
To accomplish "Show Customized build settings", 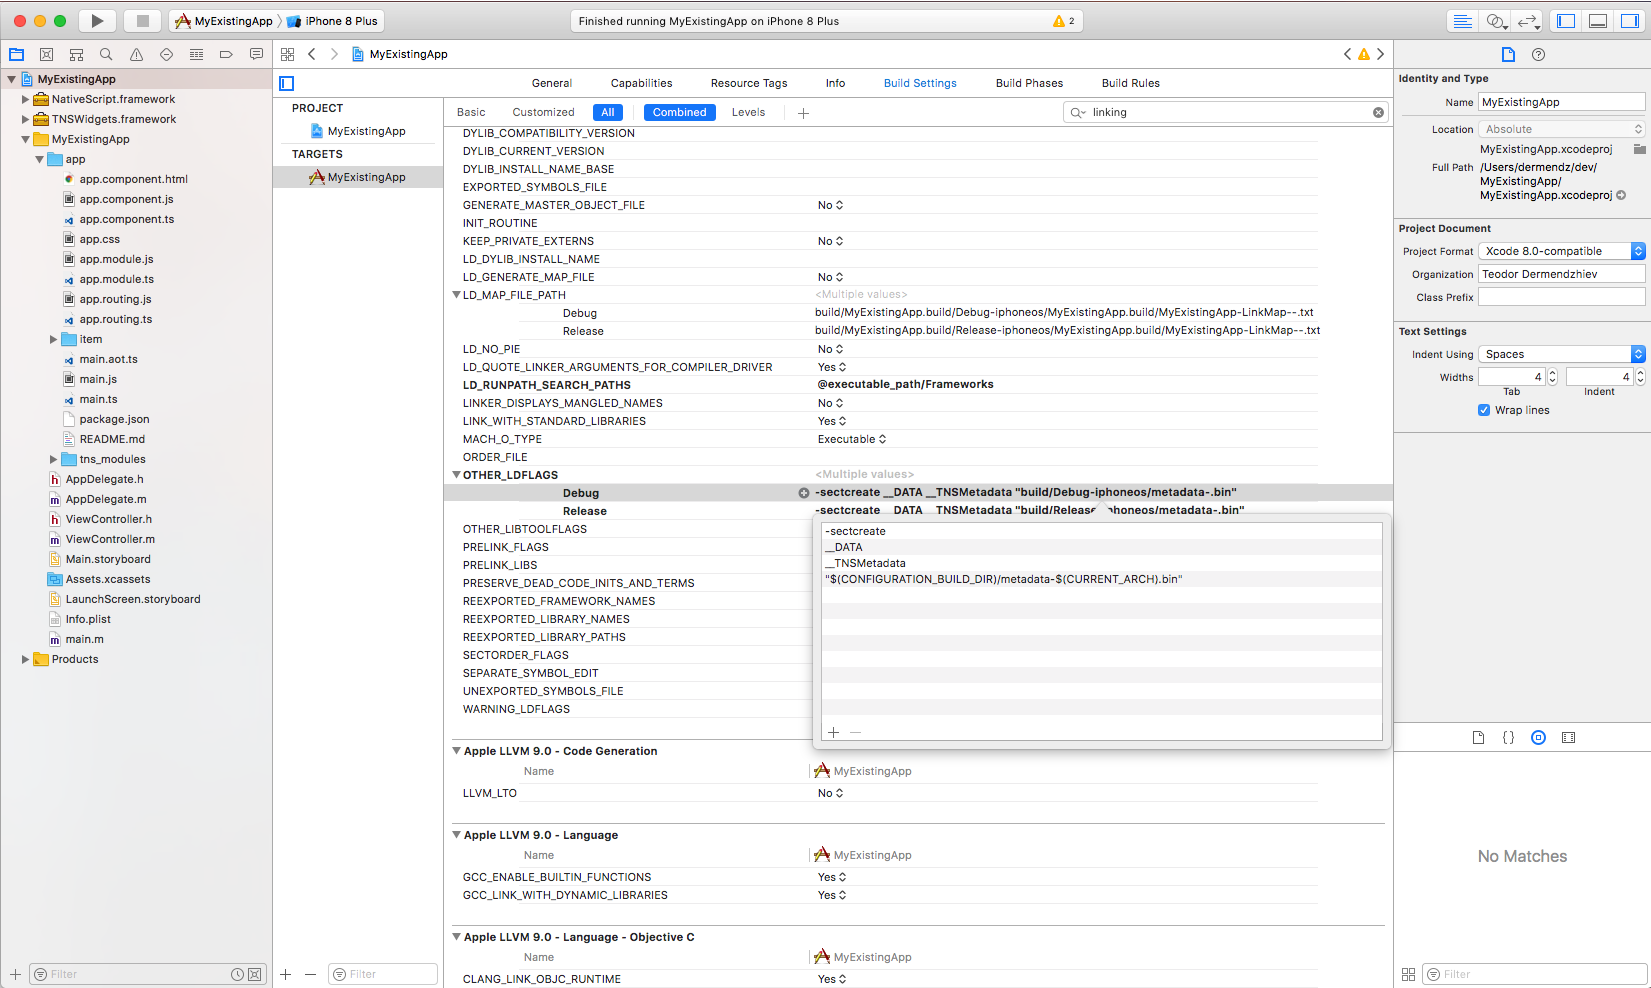I will click(x=543, y=112).
